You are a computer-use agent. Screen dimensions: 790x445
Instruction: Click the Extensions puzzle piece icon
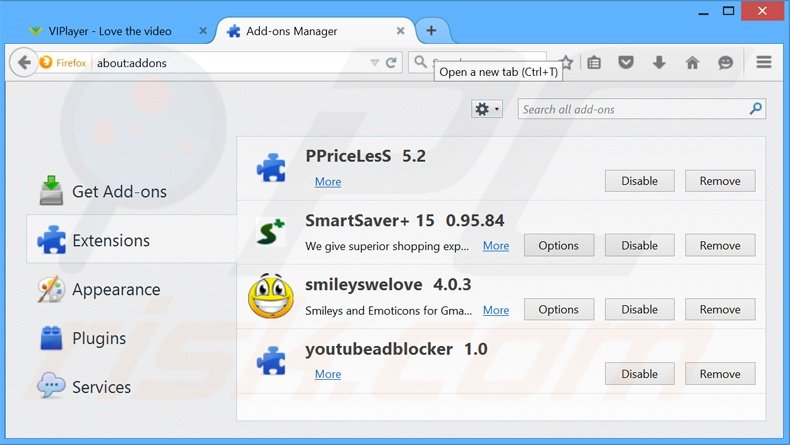tap(51, 239)
